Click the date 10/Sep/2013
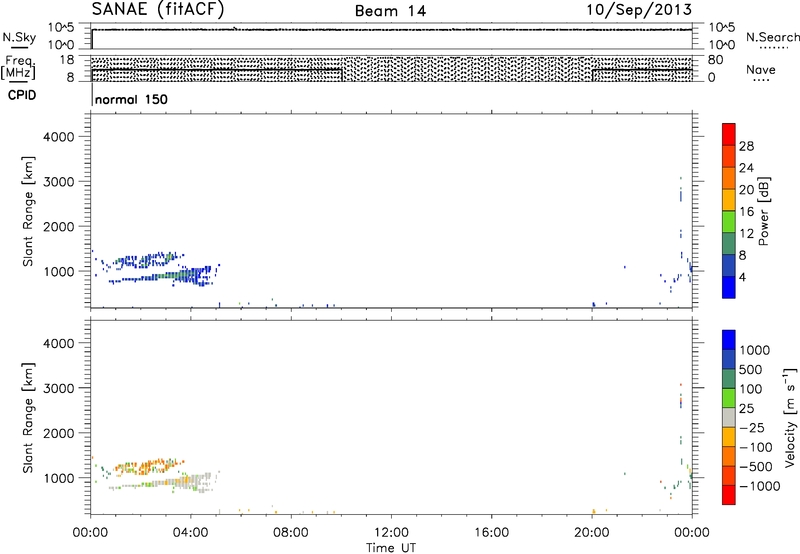This screenshot has height=554, width=800. pyautogui.click(x=639, y=9)
